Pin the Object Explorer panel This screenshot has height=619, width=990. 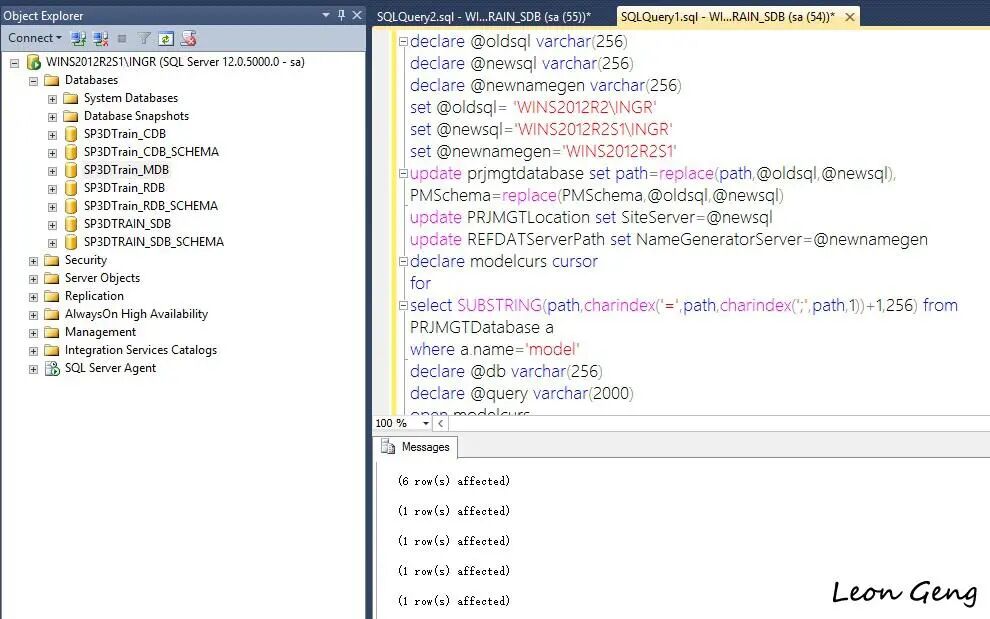click(x=342, y=15)
